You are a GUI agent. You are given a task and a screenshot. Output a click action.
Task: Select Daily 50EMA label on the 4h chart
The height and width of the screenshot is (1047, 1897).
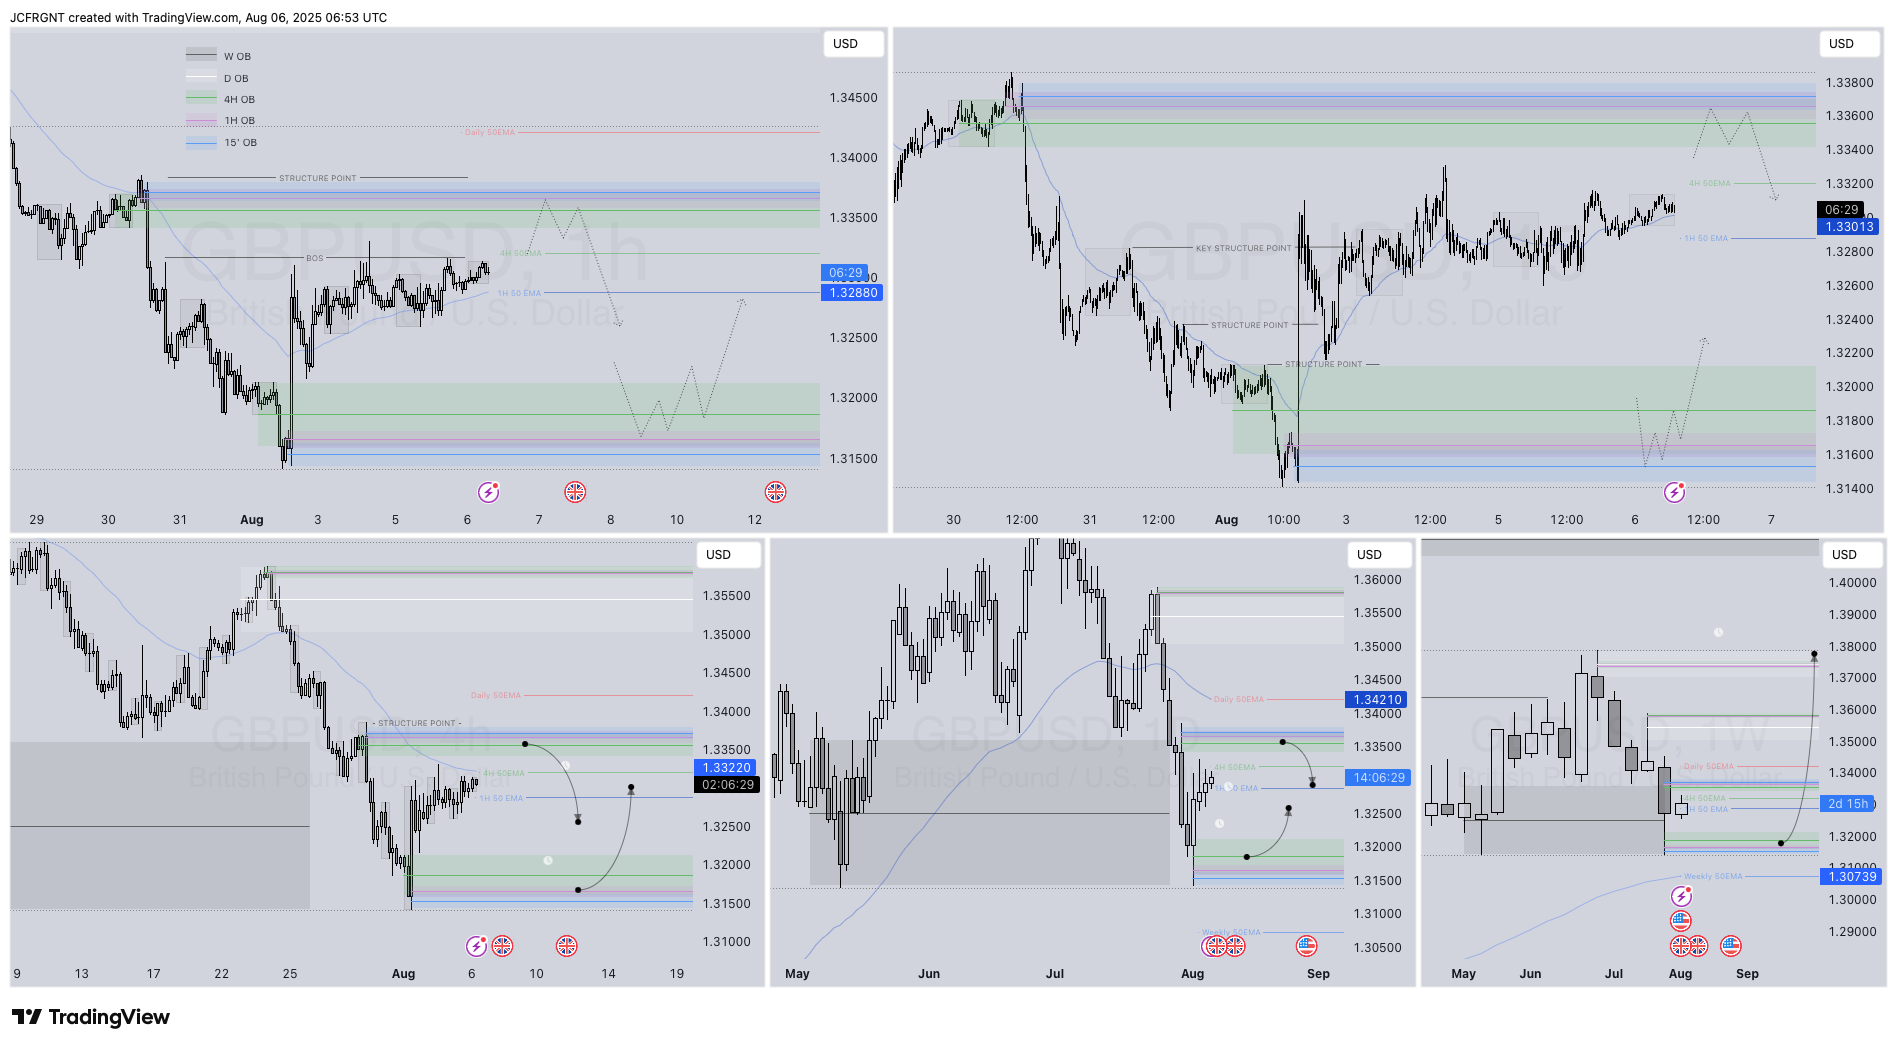(496, 695)
